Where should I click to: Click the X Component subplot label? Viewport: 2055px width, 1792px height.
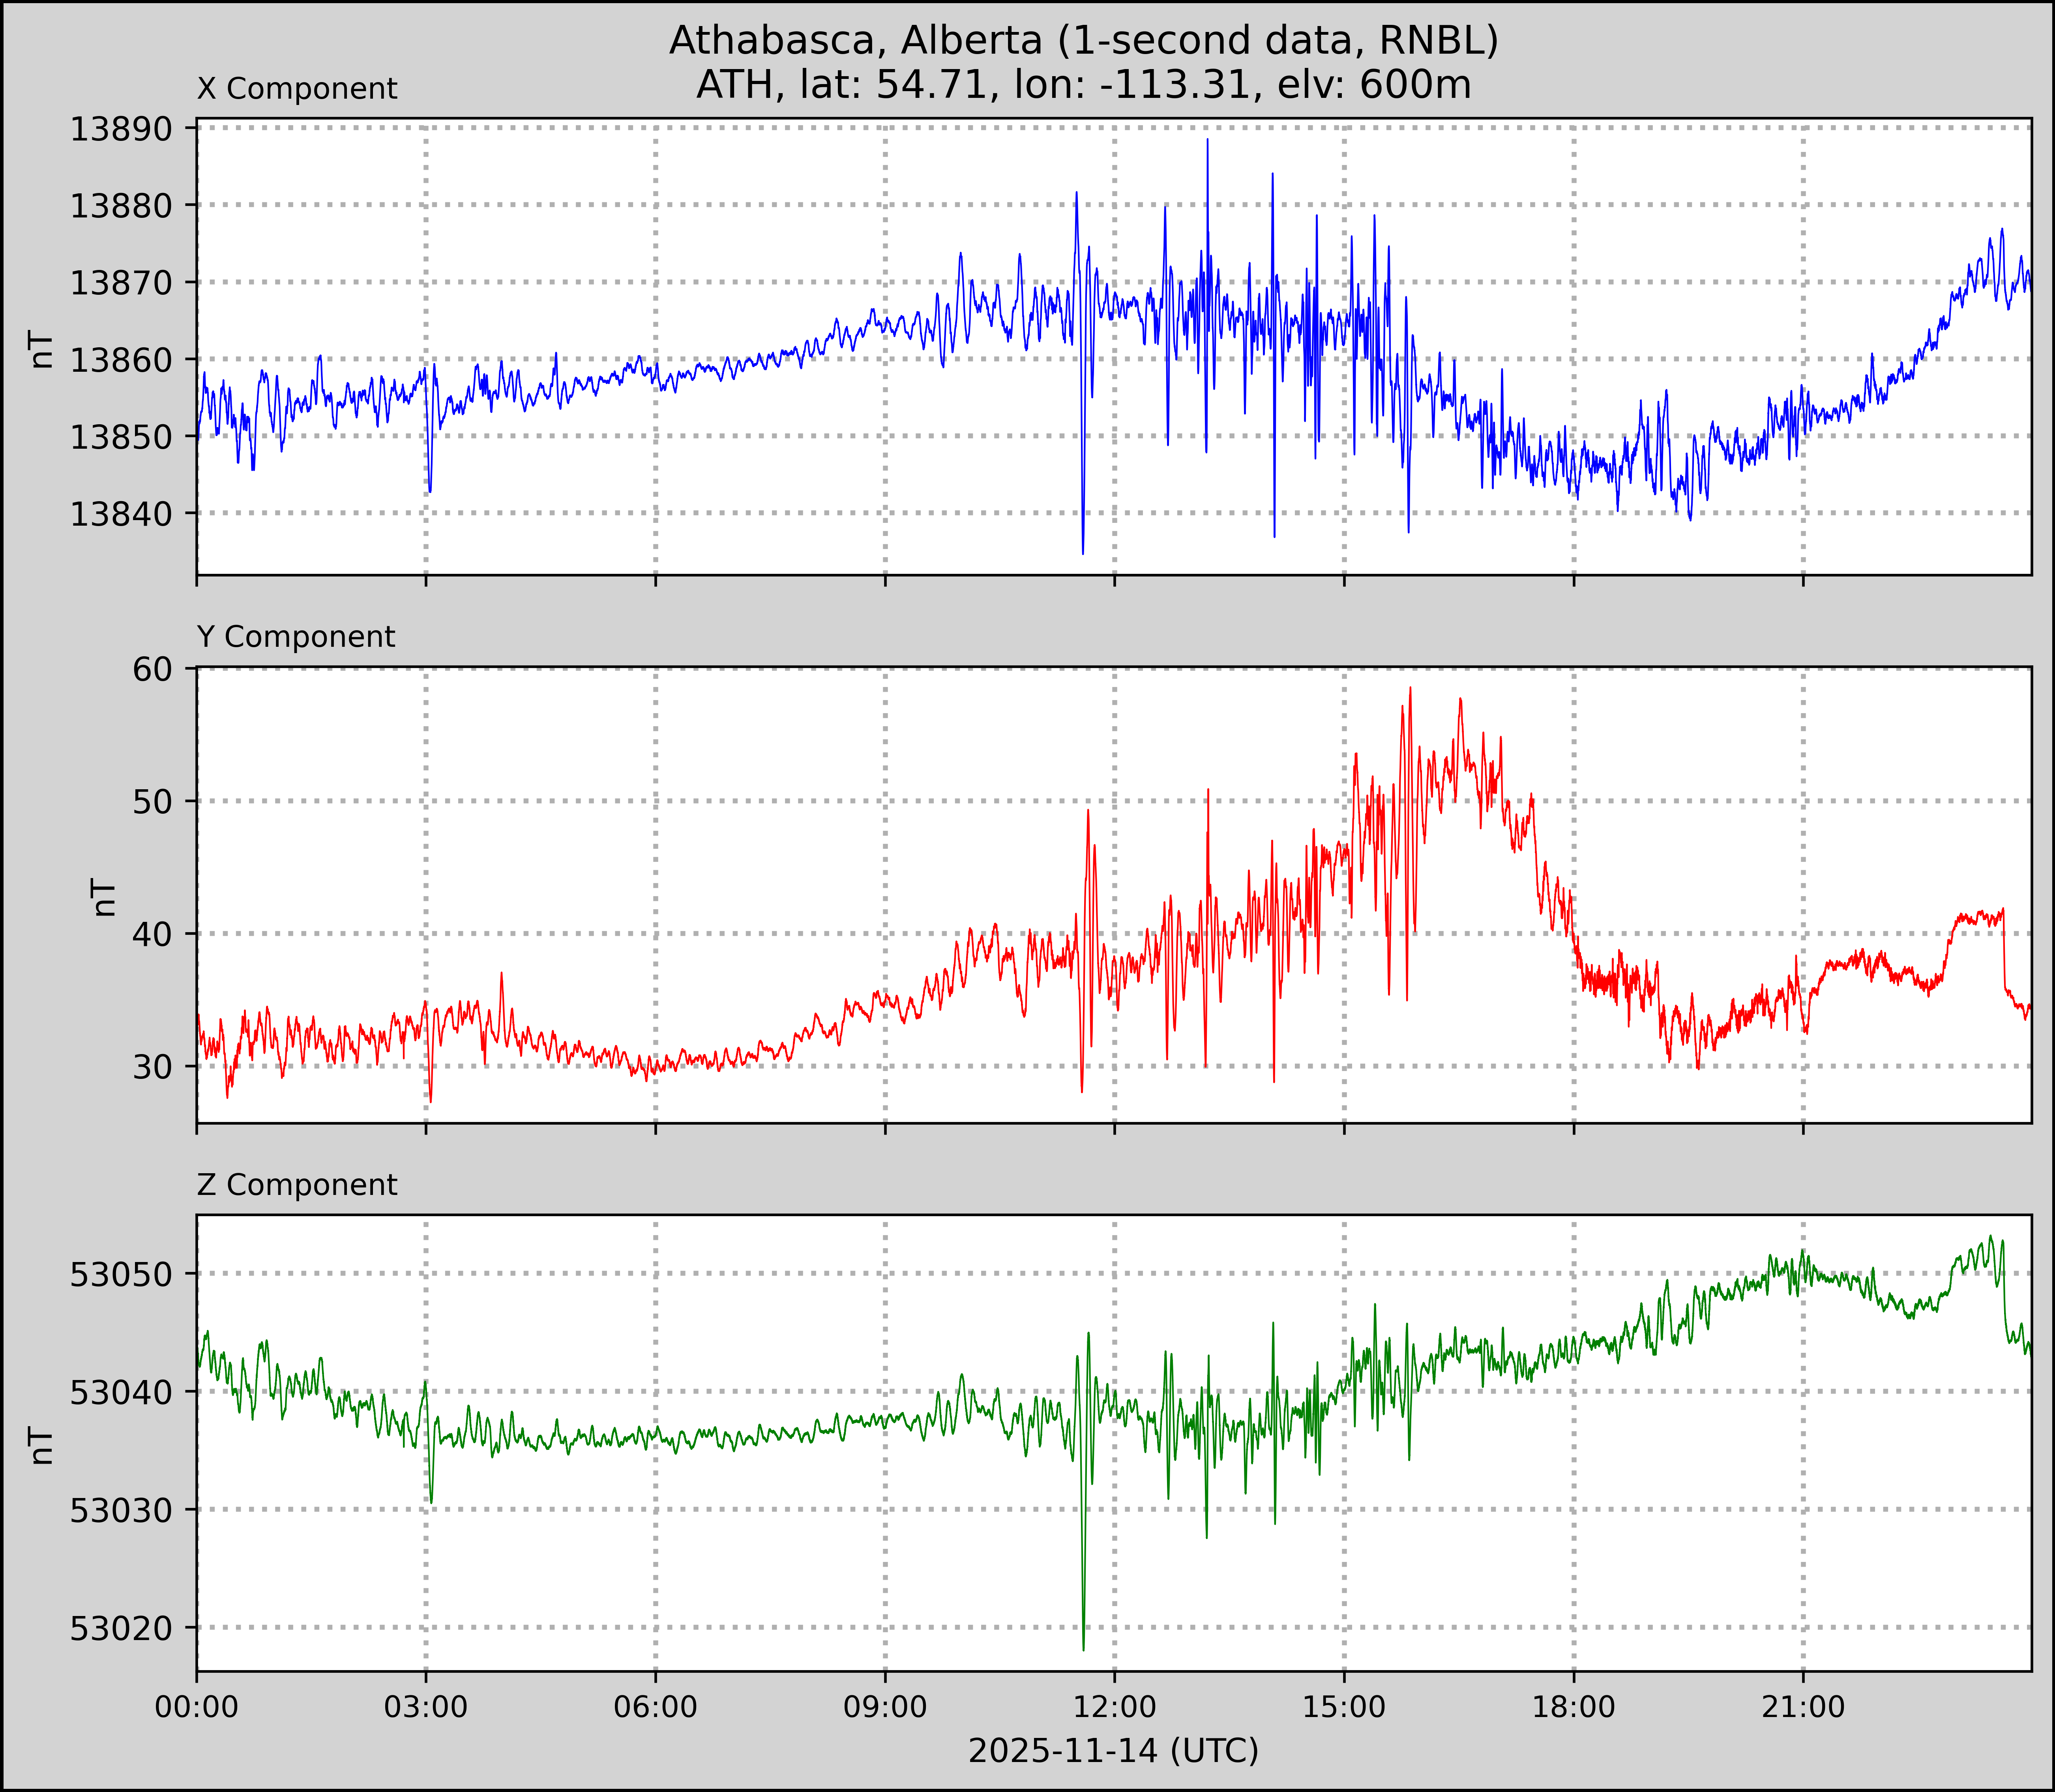(297, 89)
